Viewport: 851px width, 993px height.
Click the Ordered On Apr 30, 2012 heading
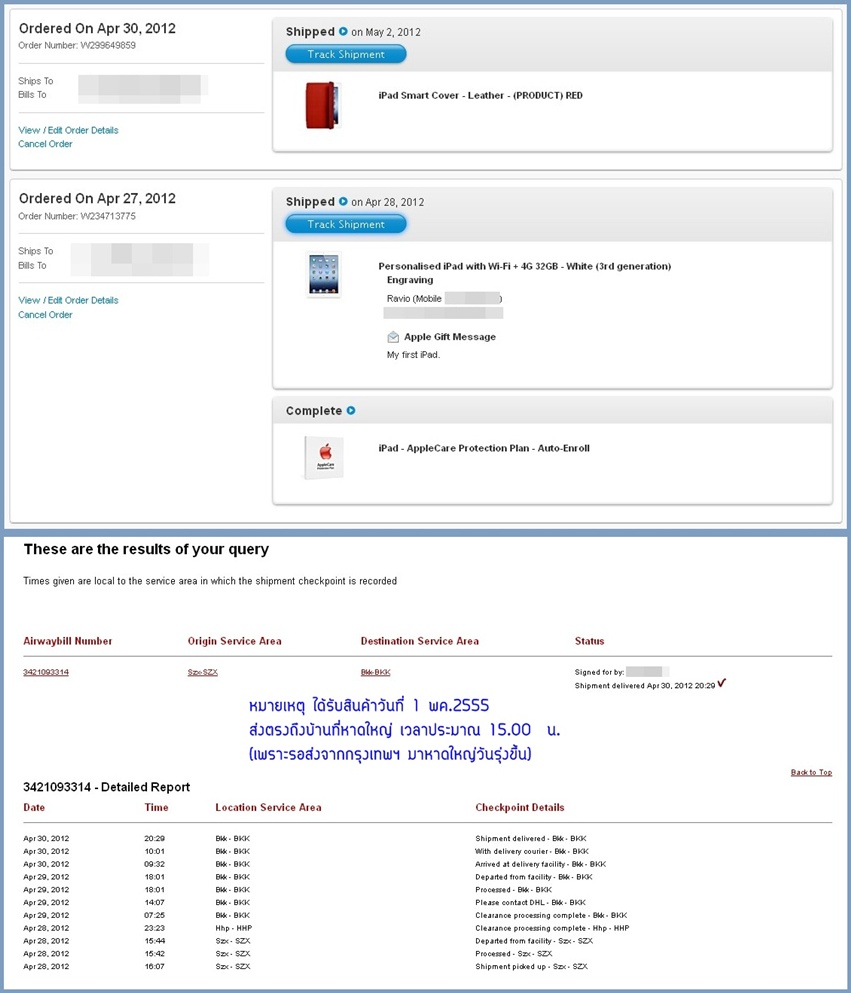(x=98, y=28)
